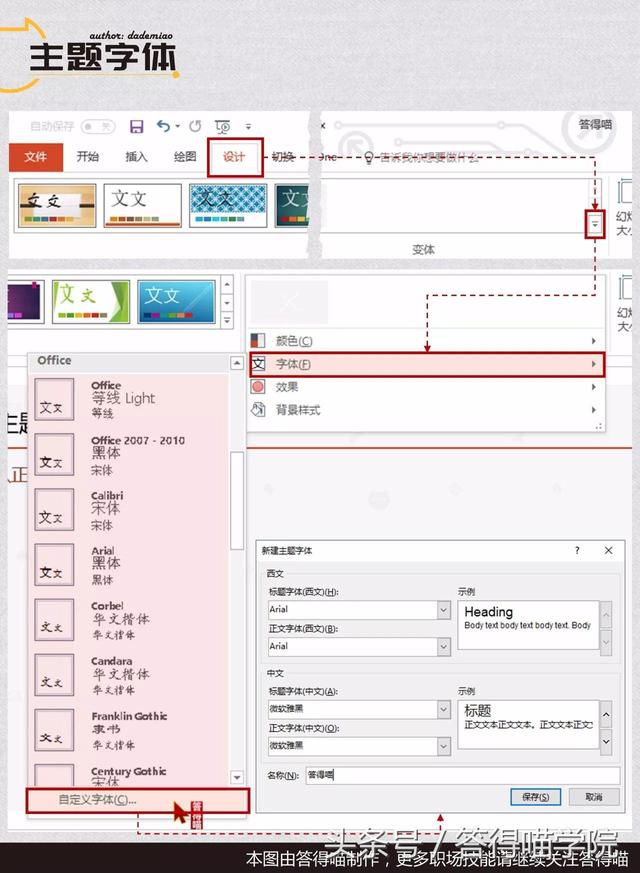The image size is (640, 873).
Task: Open the 颜色(C) submenu
Action: tap(426, 341)
